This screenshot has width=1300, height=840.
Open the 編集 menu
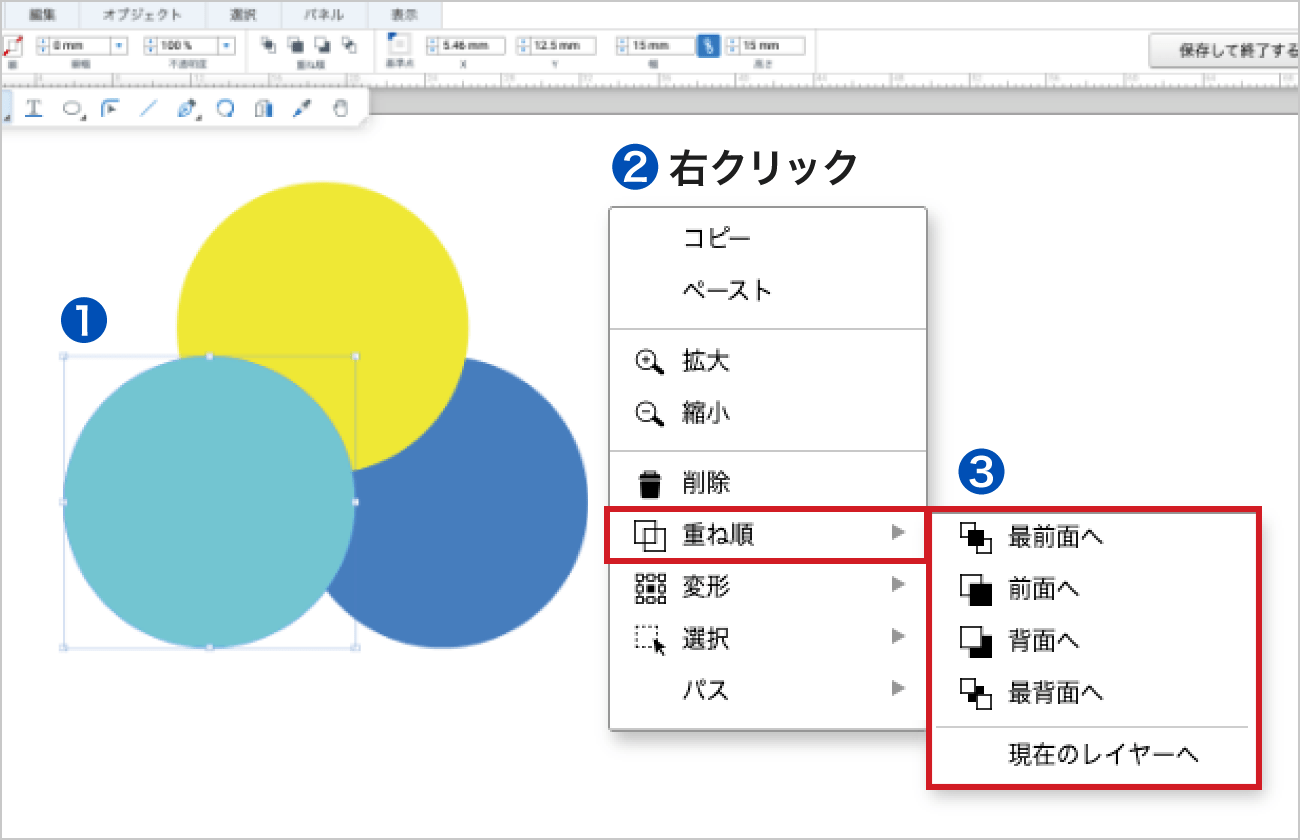coord(41,15)
